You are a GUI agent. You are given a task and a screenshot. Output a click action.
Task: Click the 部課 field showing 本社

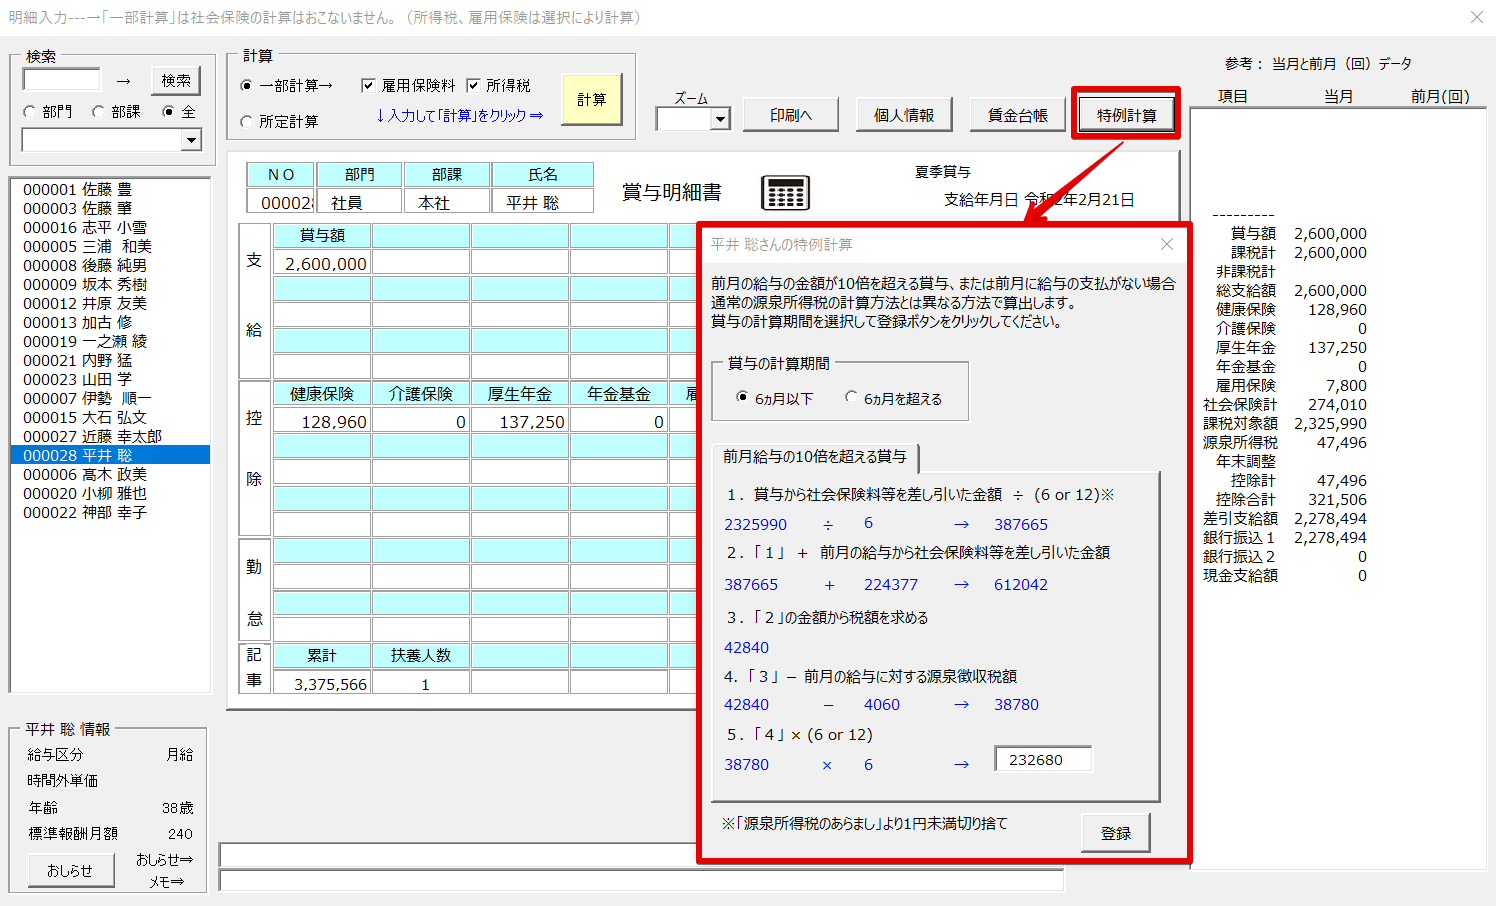[x=447, y=202]
